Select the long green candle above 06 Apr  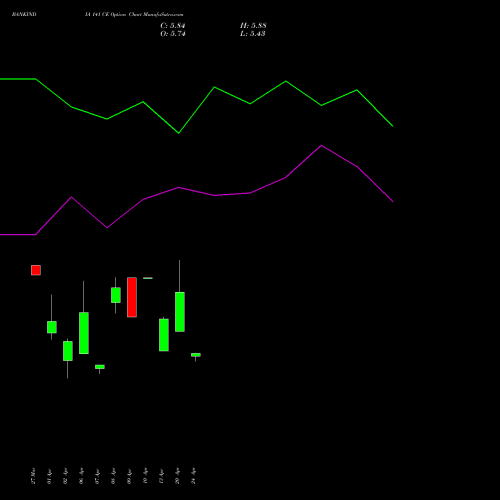tap(84, 333)
